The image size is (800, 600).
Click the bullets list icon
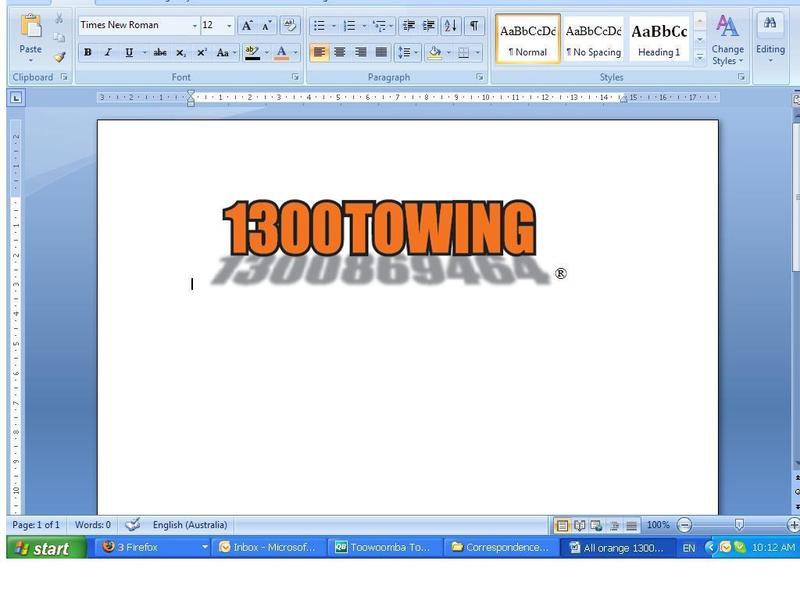(319, 26)
